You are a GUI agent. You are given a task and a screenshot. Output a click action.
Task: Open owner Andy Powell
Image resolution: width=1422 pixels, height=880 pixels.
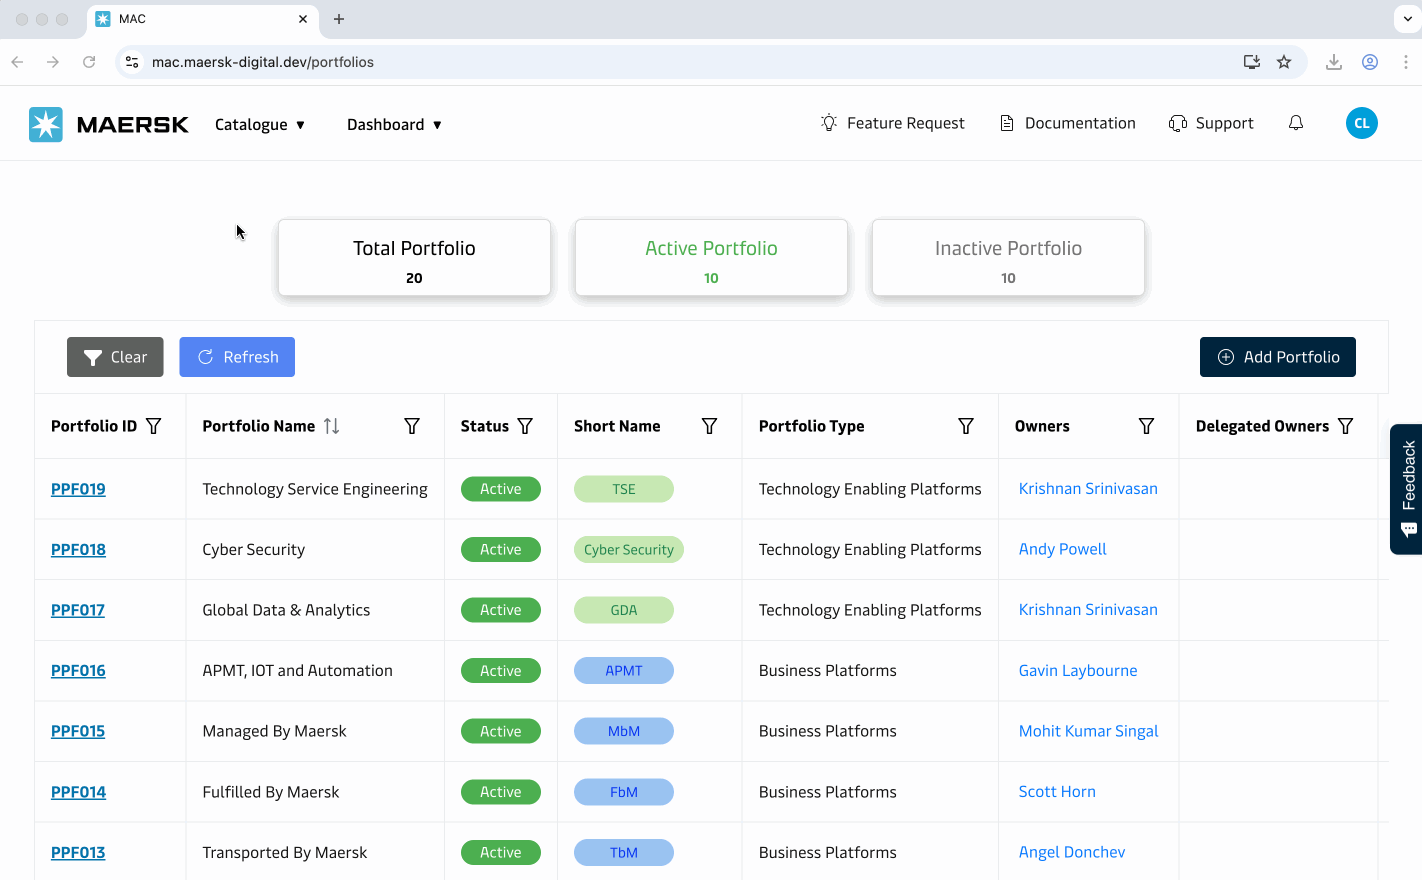1062,549
